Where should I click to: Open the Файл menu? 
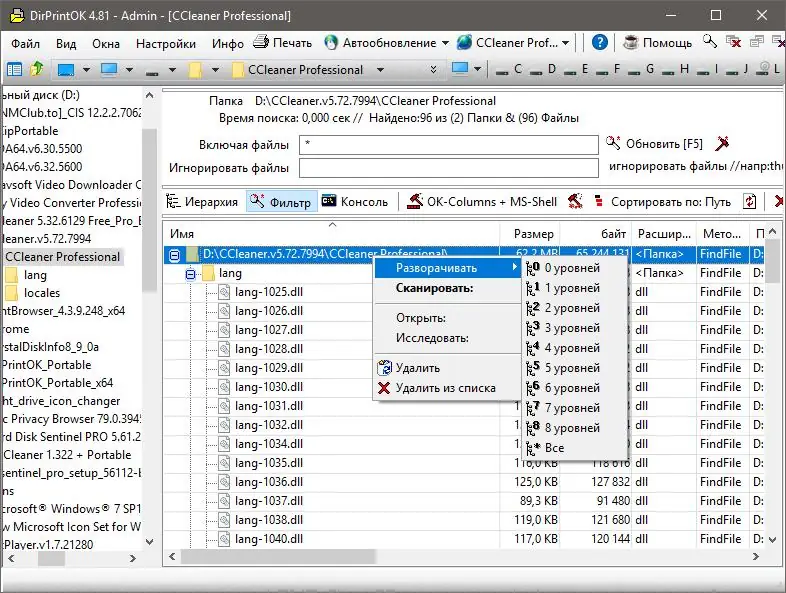click(25, 44)
